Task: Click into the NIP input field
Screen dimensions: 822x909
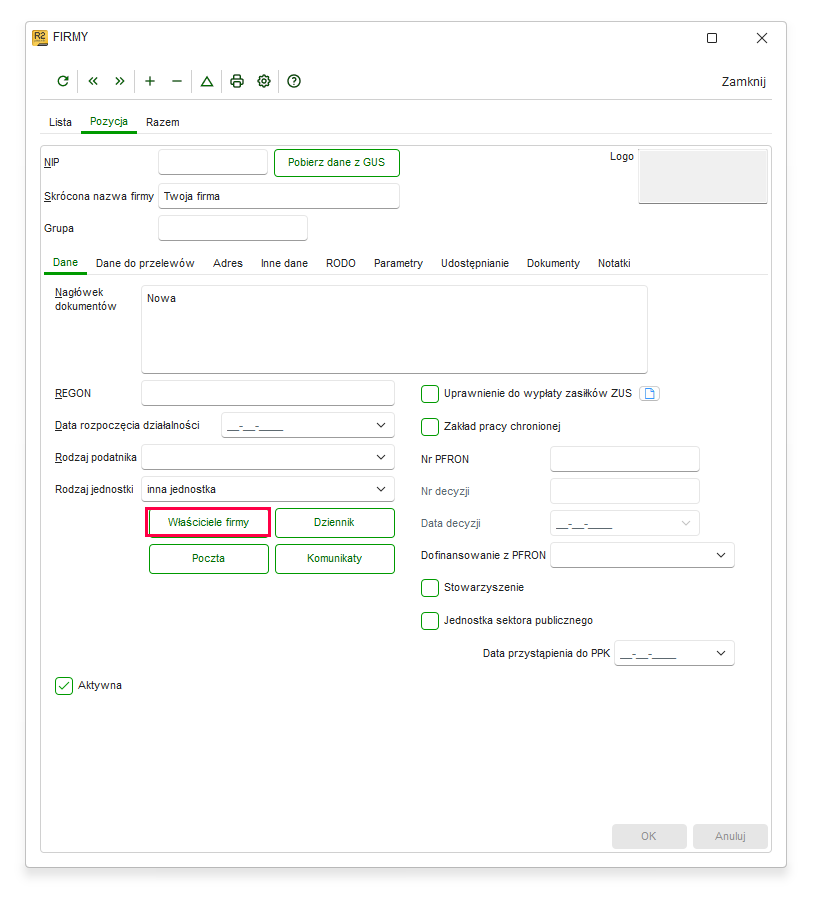Action: tap(213, 162)
